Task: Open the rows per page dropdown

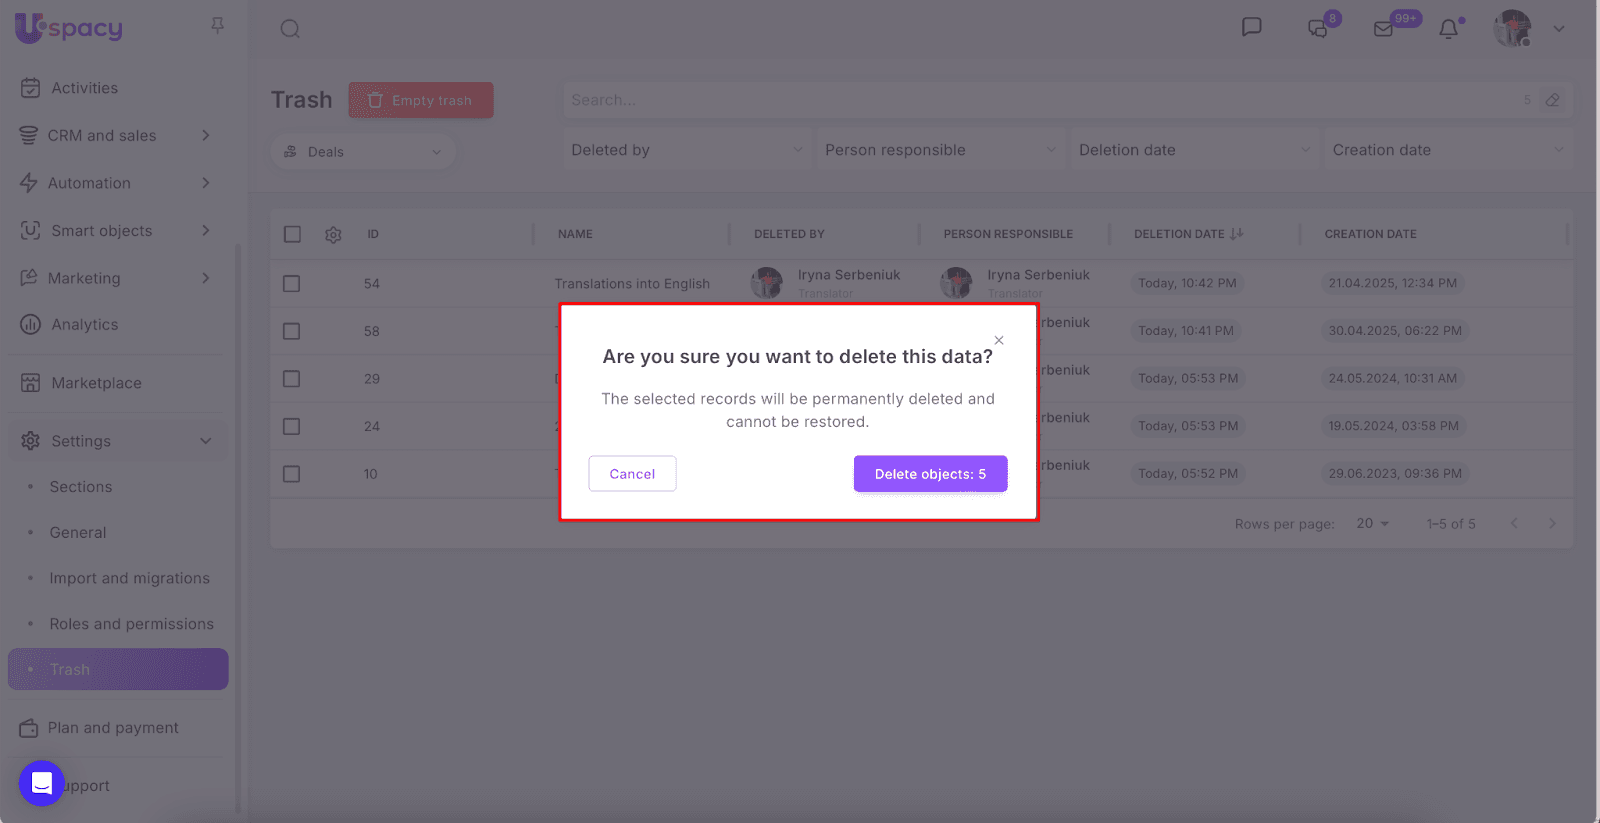Action: click(x=1372, y=524)
